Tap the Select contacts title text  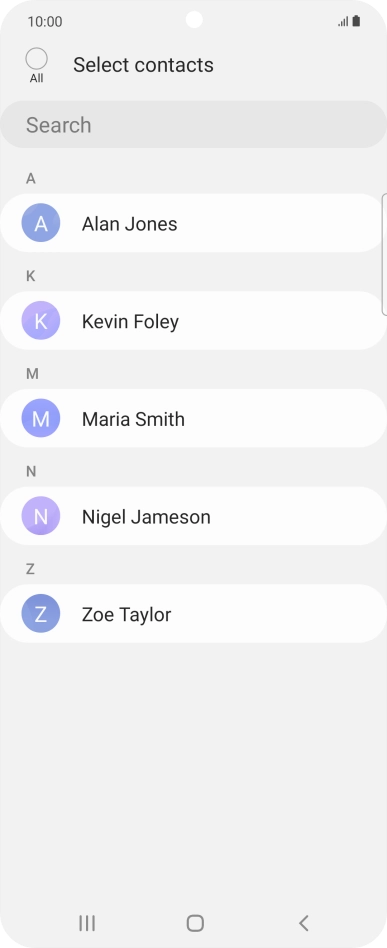click(x=143, y=65)
